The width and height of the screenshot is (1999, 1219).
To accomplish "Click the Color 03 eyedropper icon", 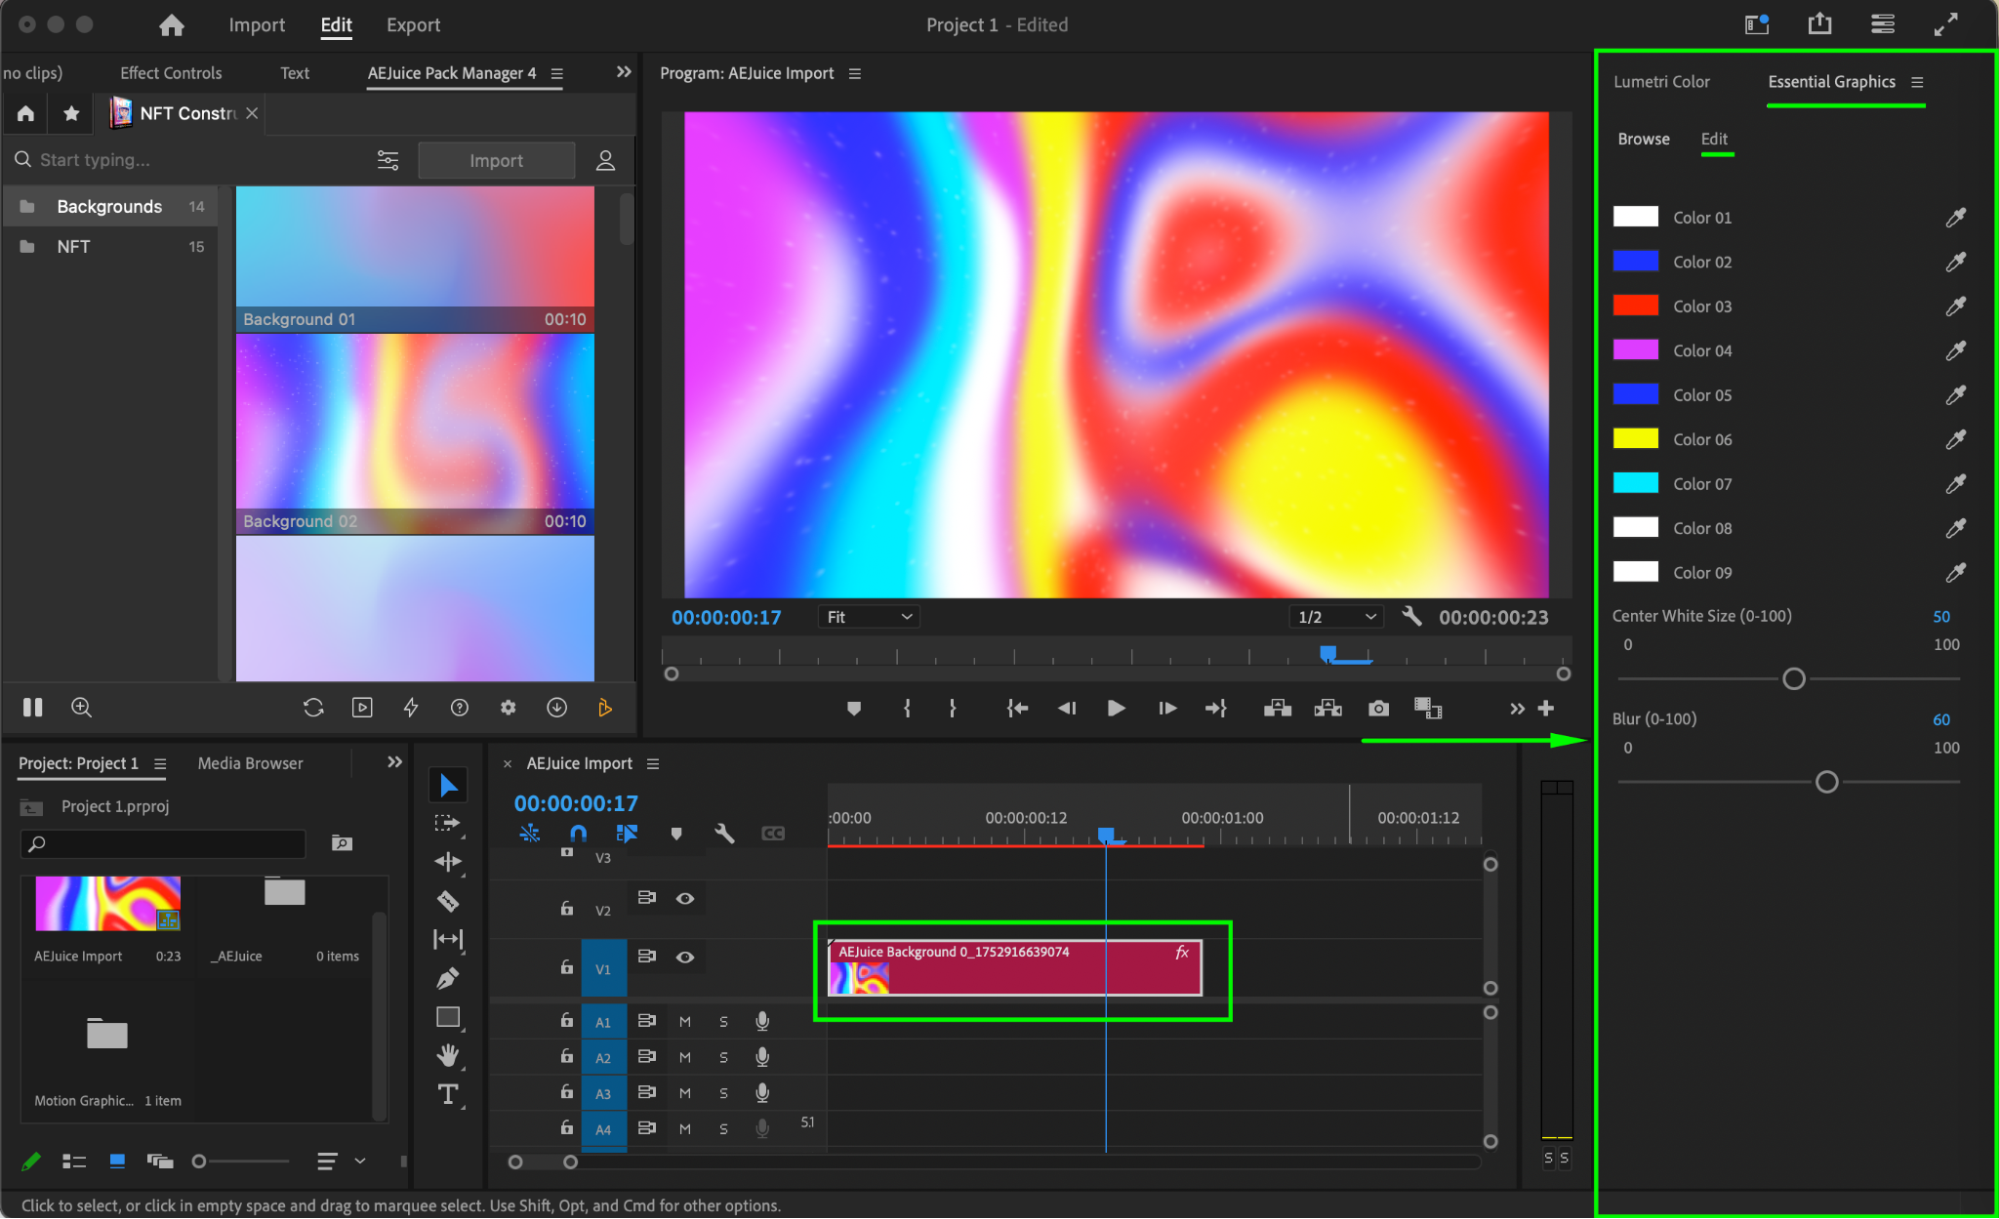I will pyautogui.click(x=1955, y=306).
